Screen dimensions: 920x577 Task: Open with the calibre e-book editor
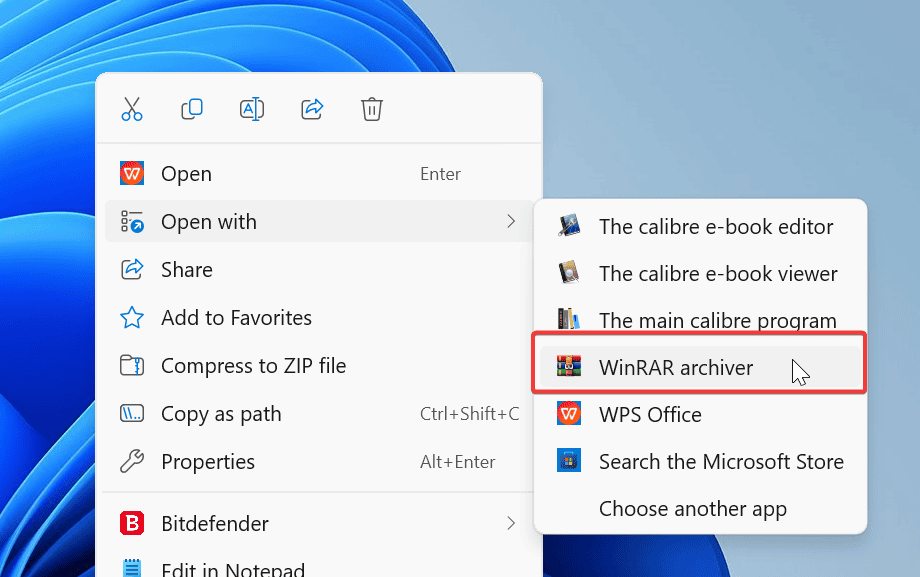[700, 227]
